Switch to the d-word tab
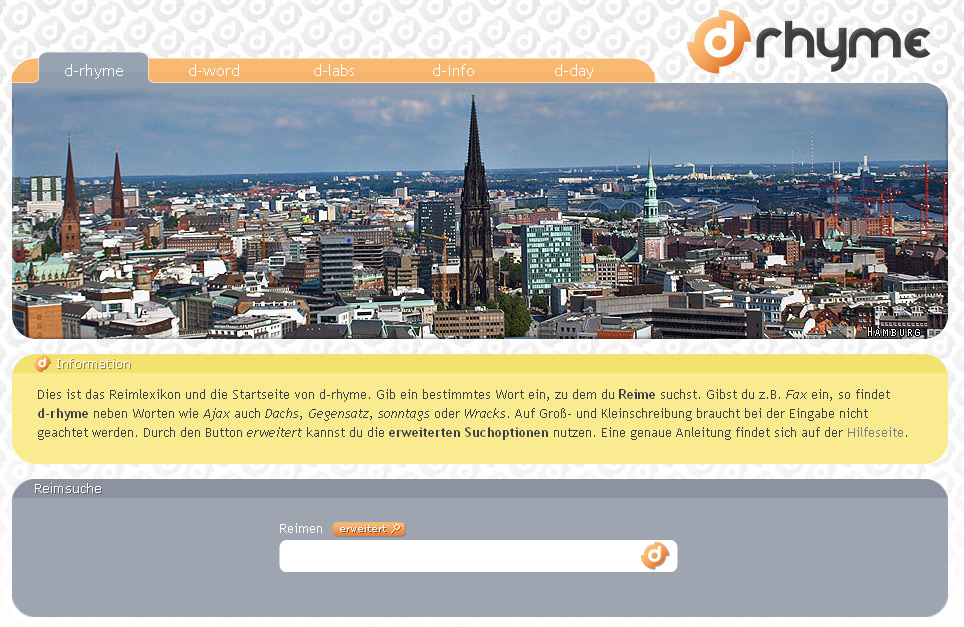Screen dimensions: 964x627 pos(214,71)
